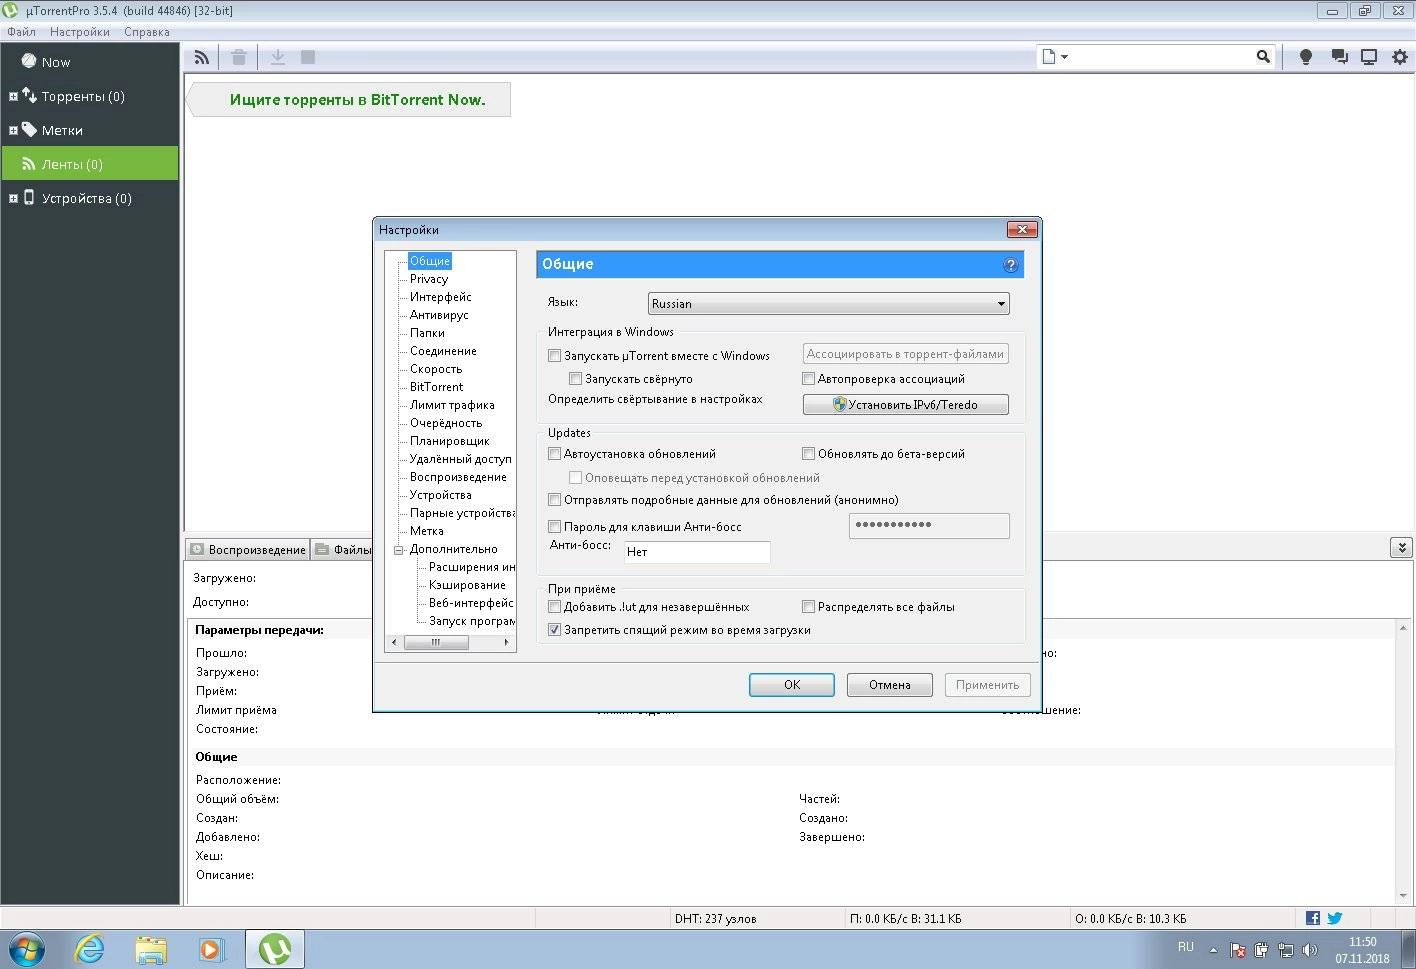1416x969 pixels.
Task: Click the search magnifier icon
Action: coord(1263,57)
